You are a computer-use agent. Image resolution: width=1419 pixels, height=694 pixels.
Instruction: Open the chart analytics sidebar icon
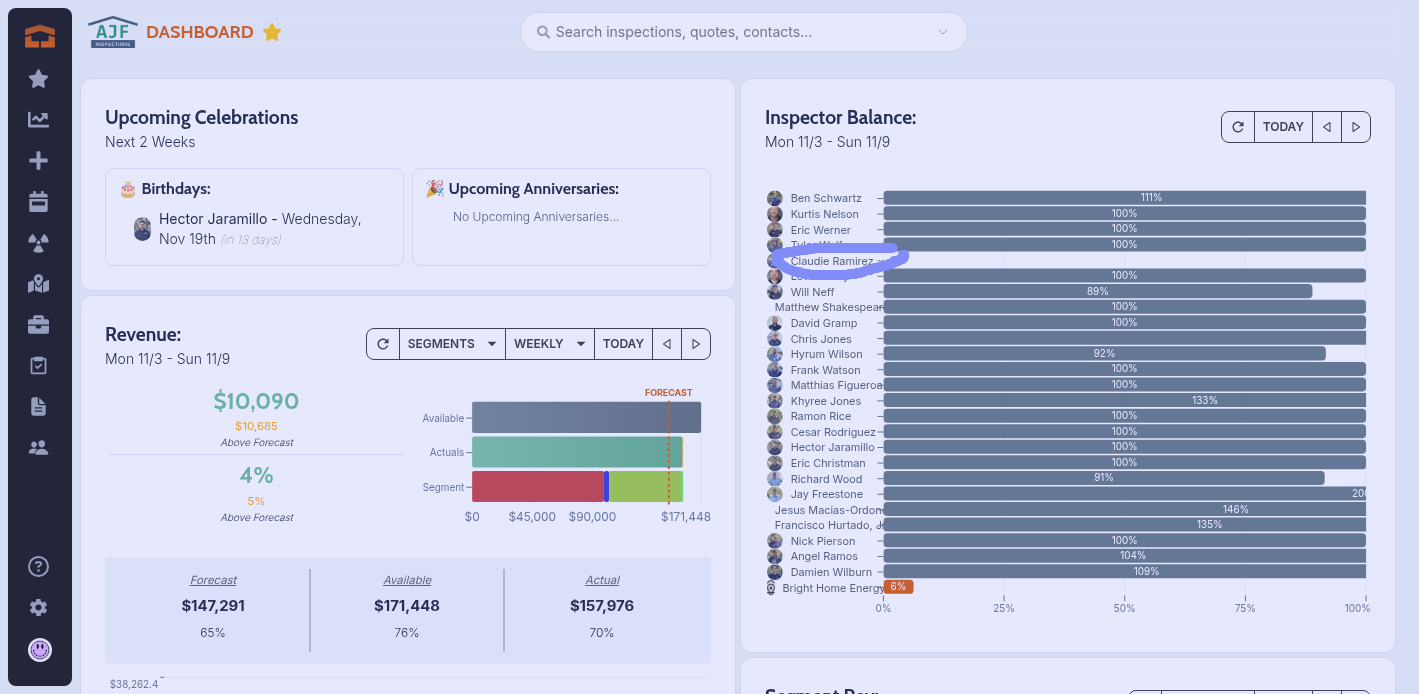pyautogui.click(x=39, y=120)
